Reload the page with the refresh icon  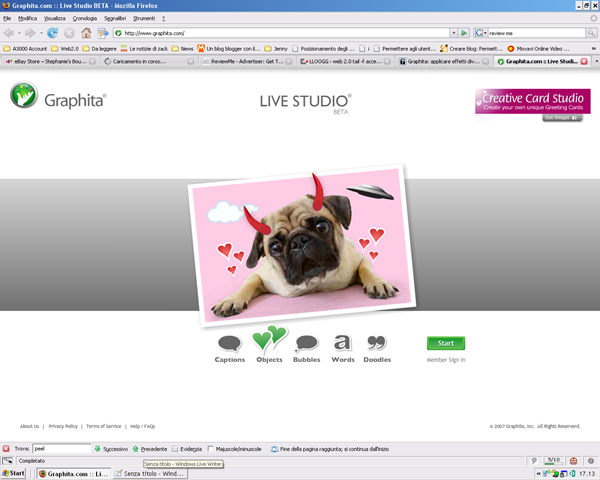(52, 33)
